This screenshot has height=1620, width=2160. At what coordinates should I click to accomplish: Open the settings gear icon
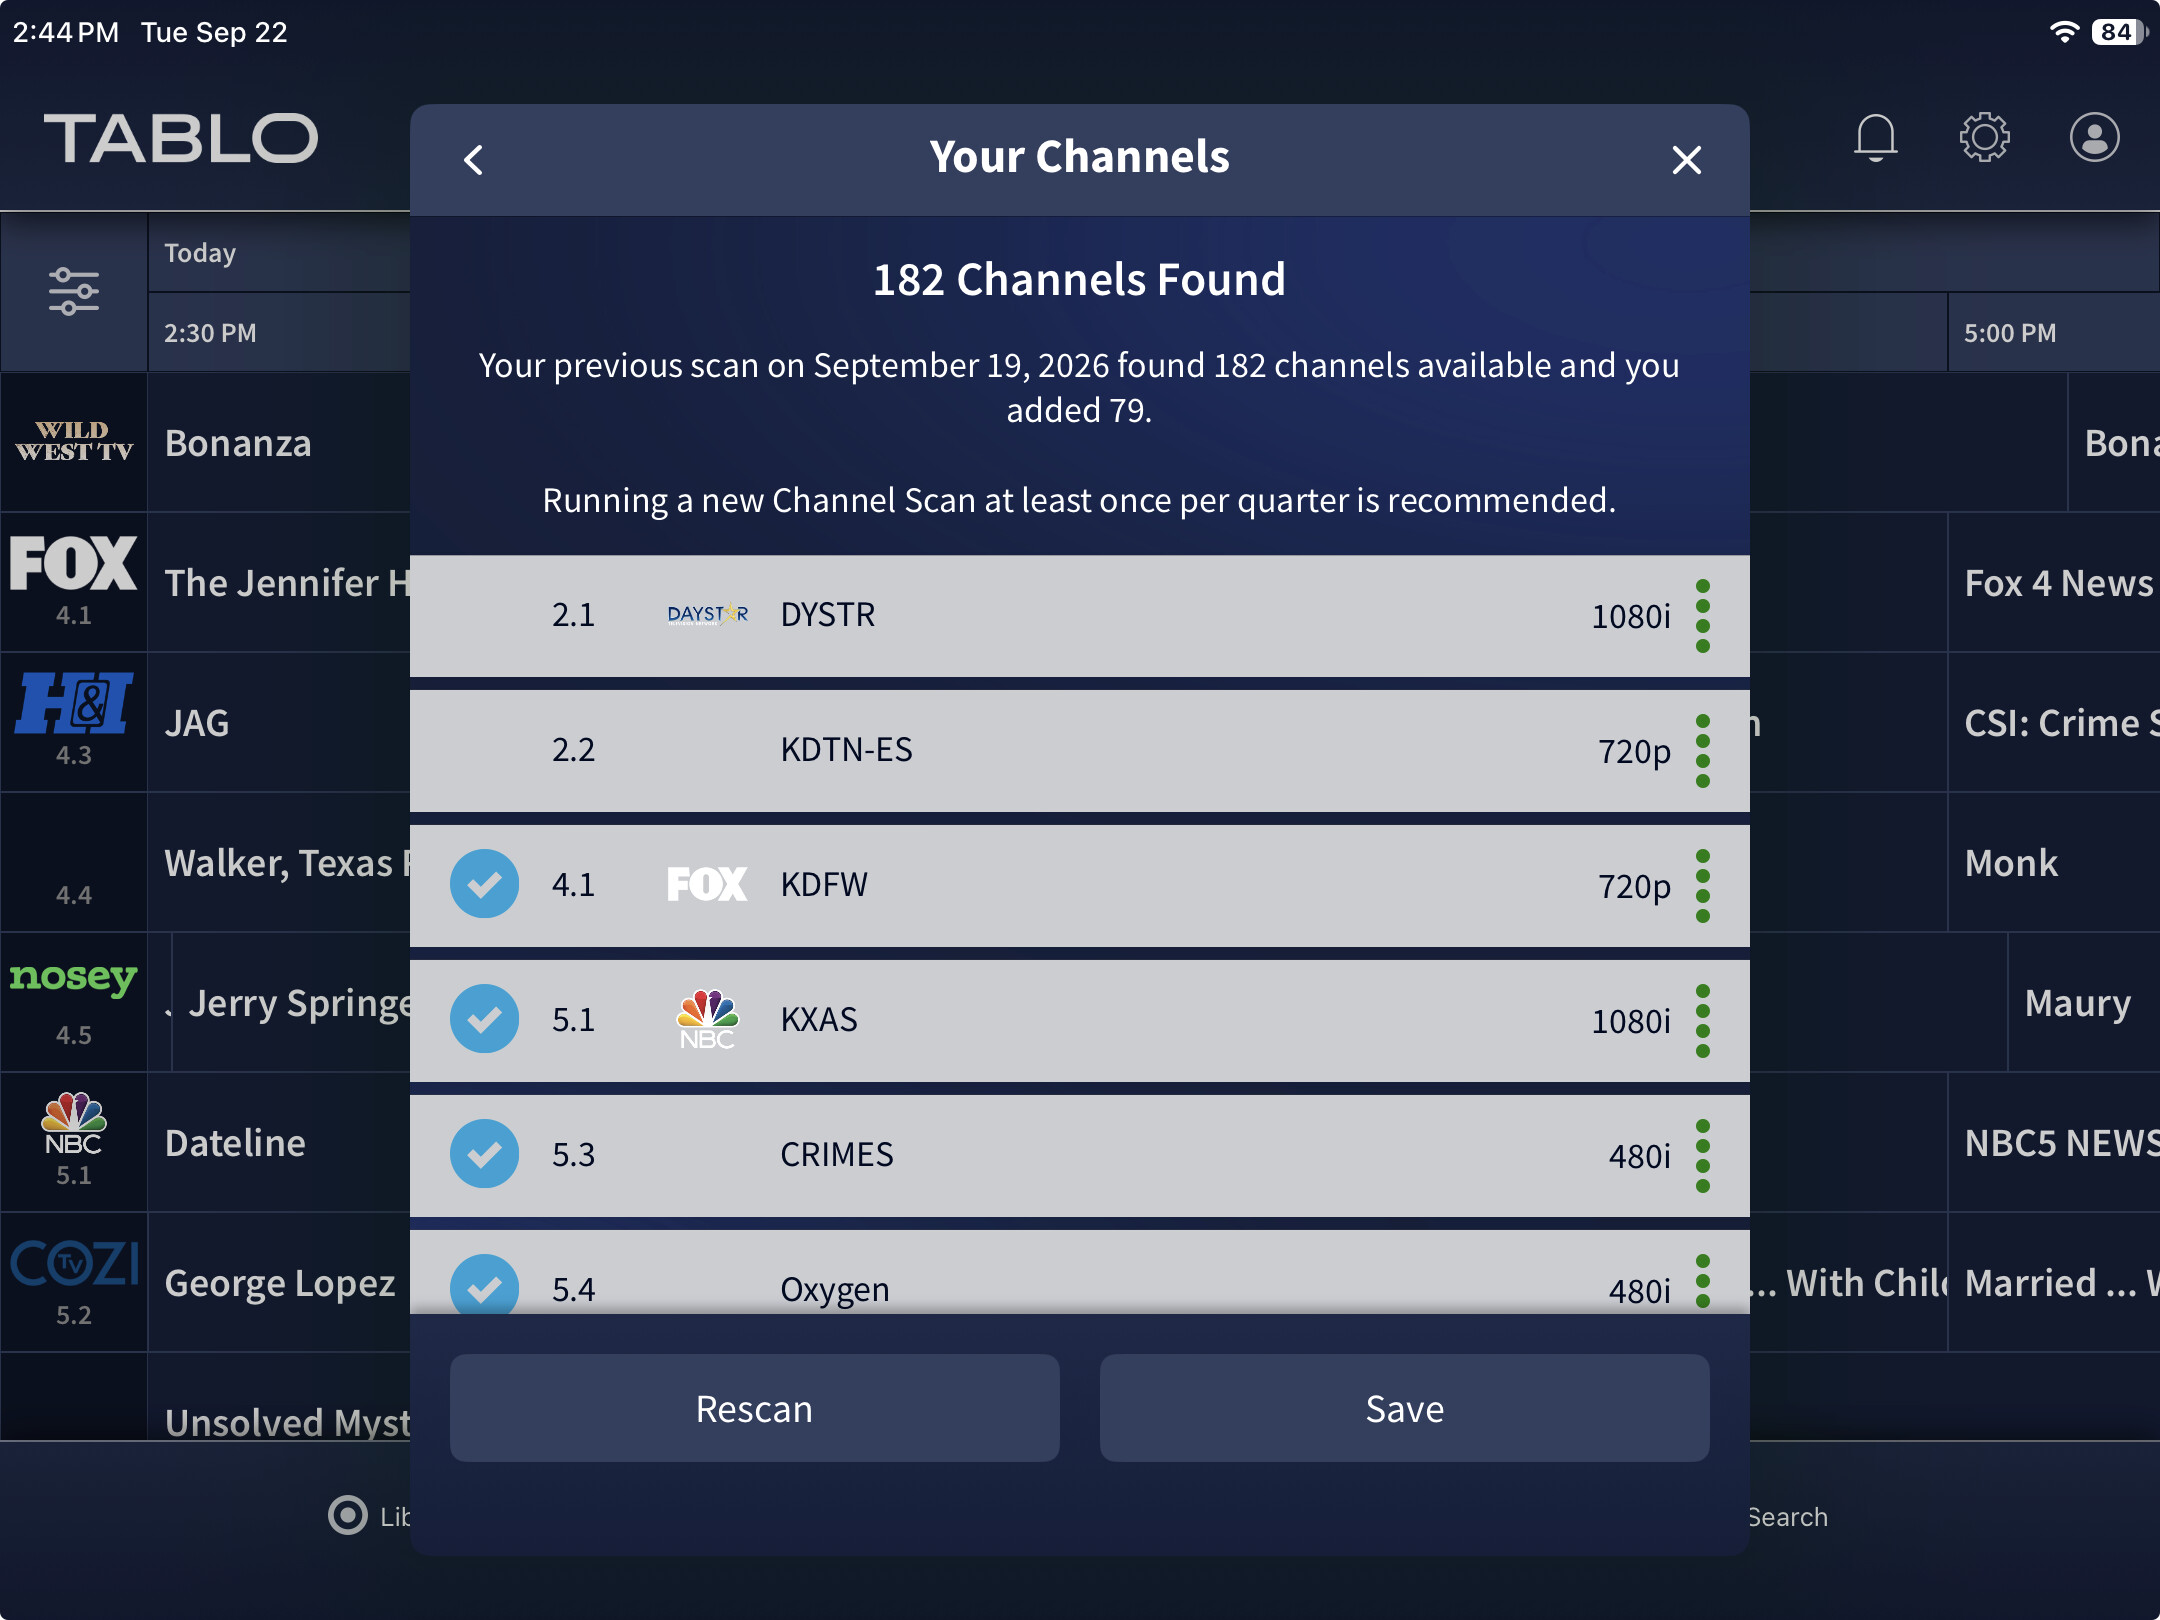[x=1985, y=137]
